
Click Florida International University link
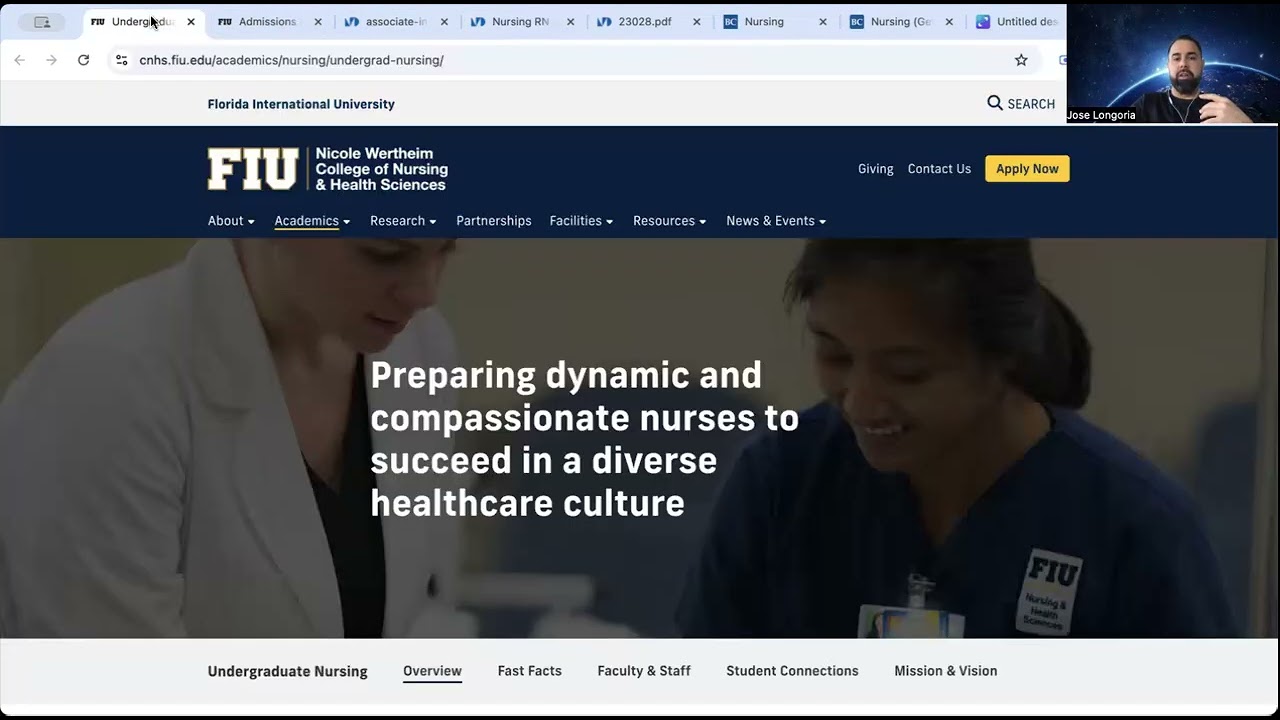coord(301,104)
